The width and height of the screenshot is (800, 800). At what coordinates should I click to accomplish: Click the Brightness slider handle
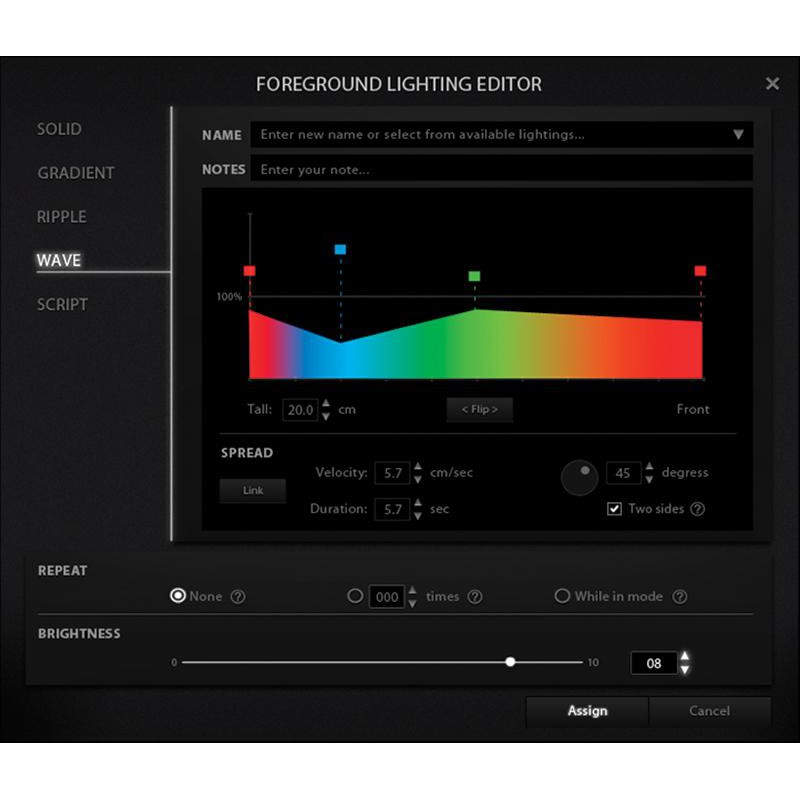(511, 662)
